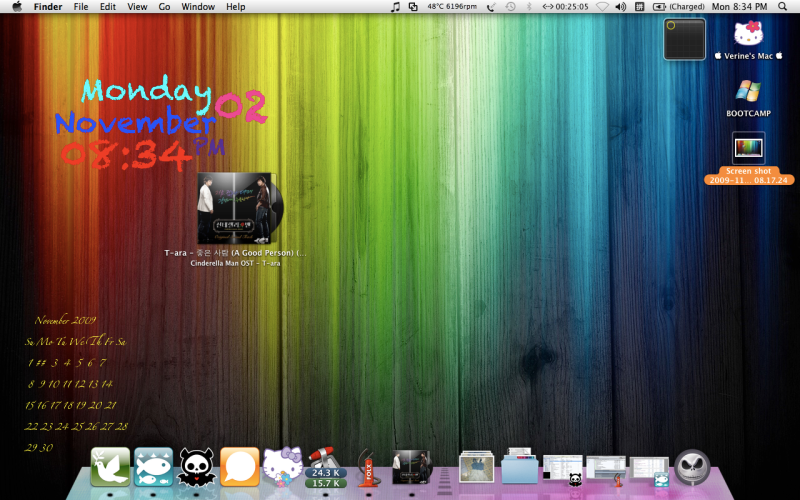The height and width of the screenshot is (500, 800).
Task: Open the Go menu
Action: tap(164, 7)
